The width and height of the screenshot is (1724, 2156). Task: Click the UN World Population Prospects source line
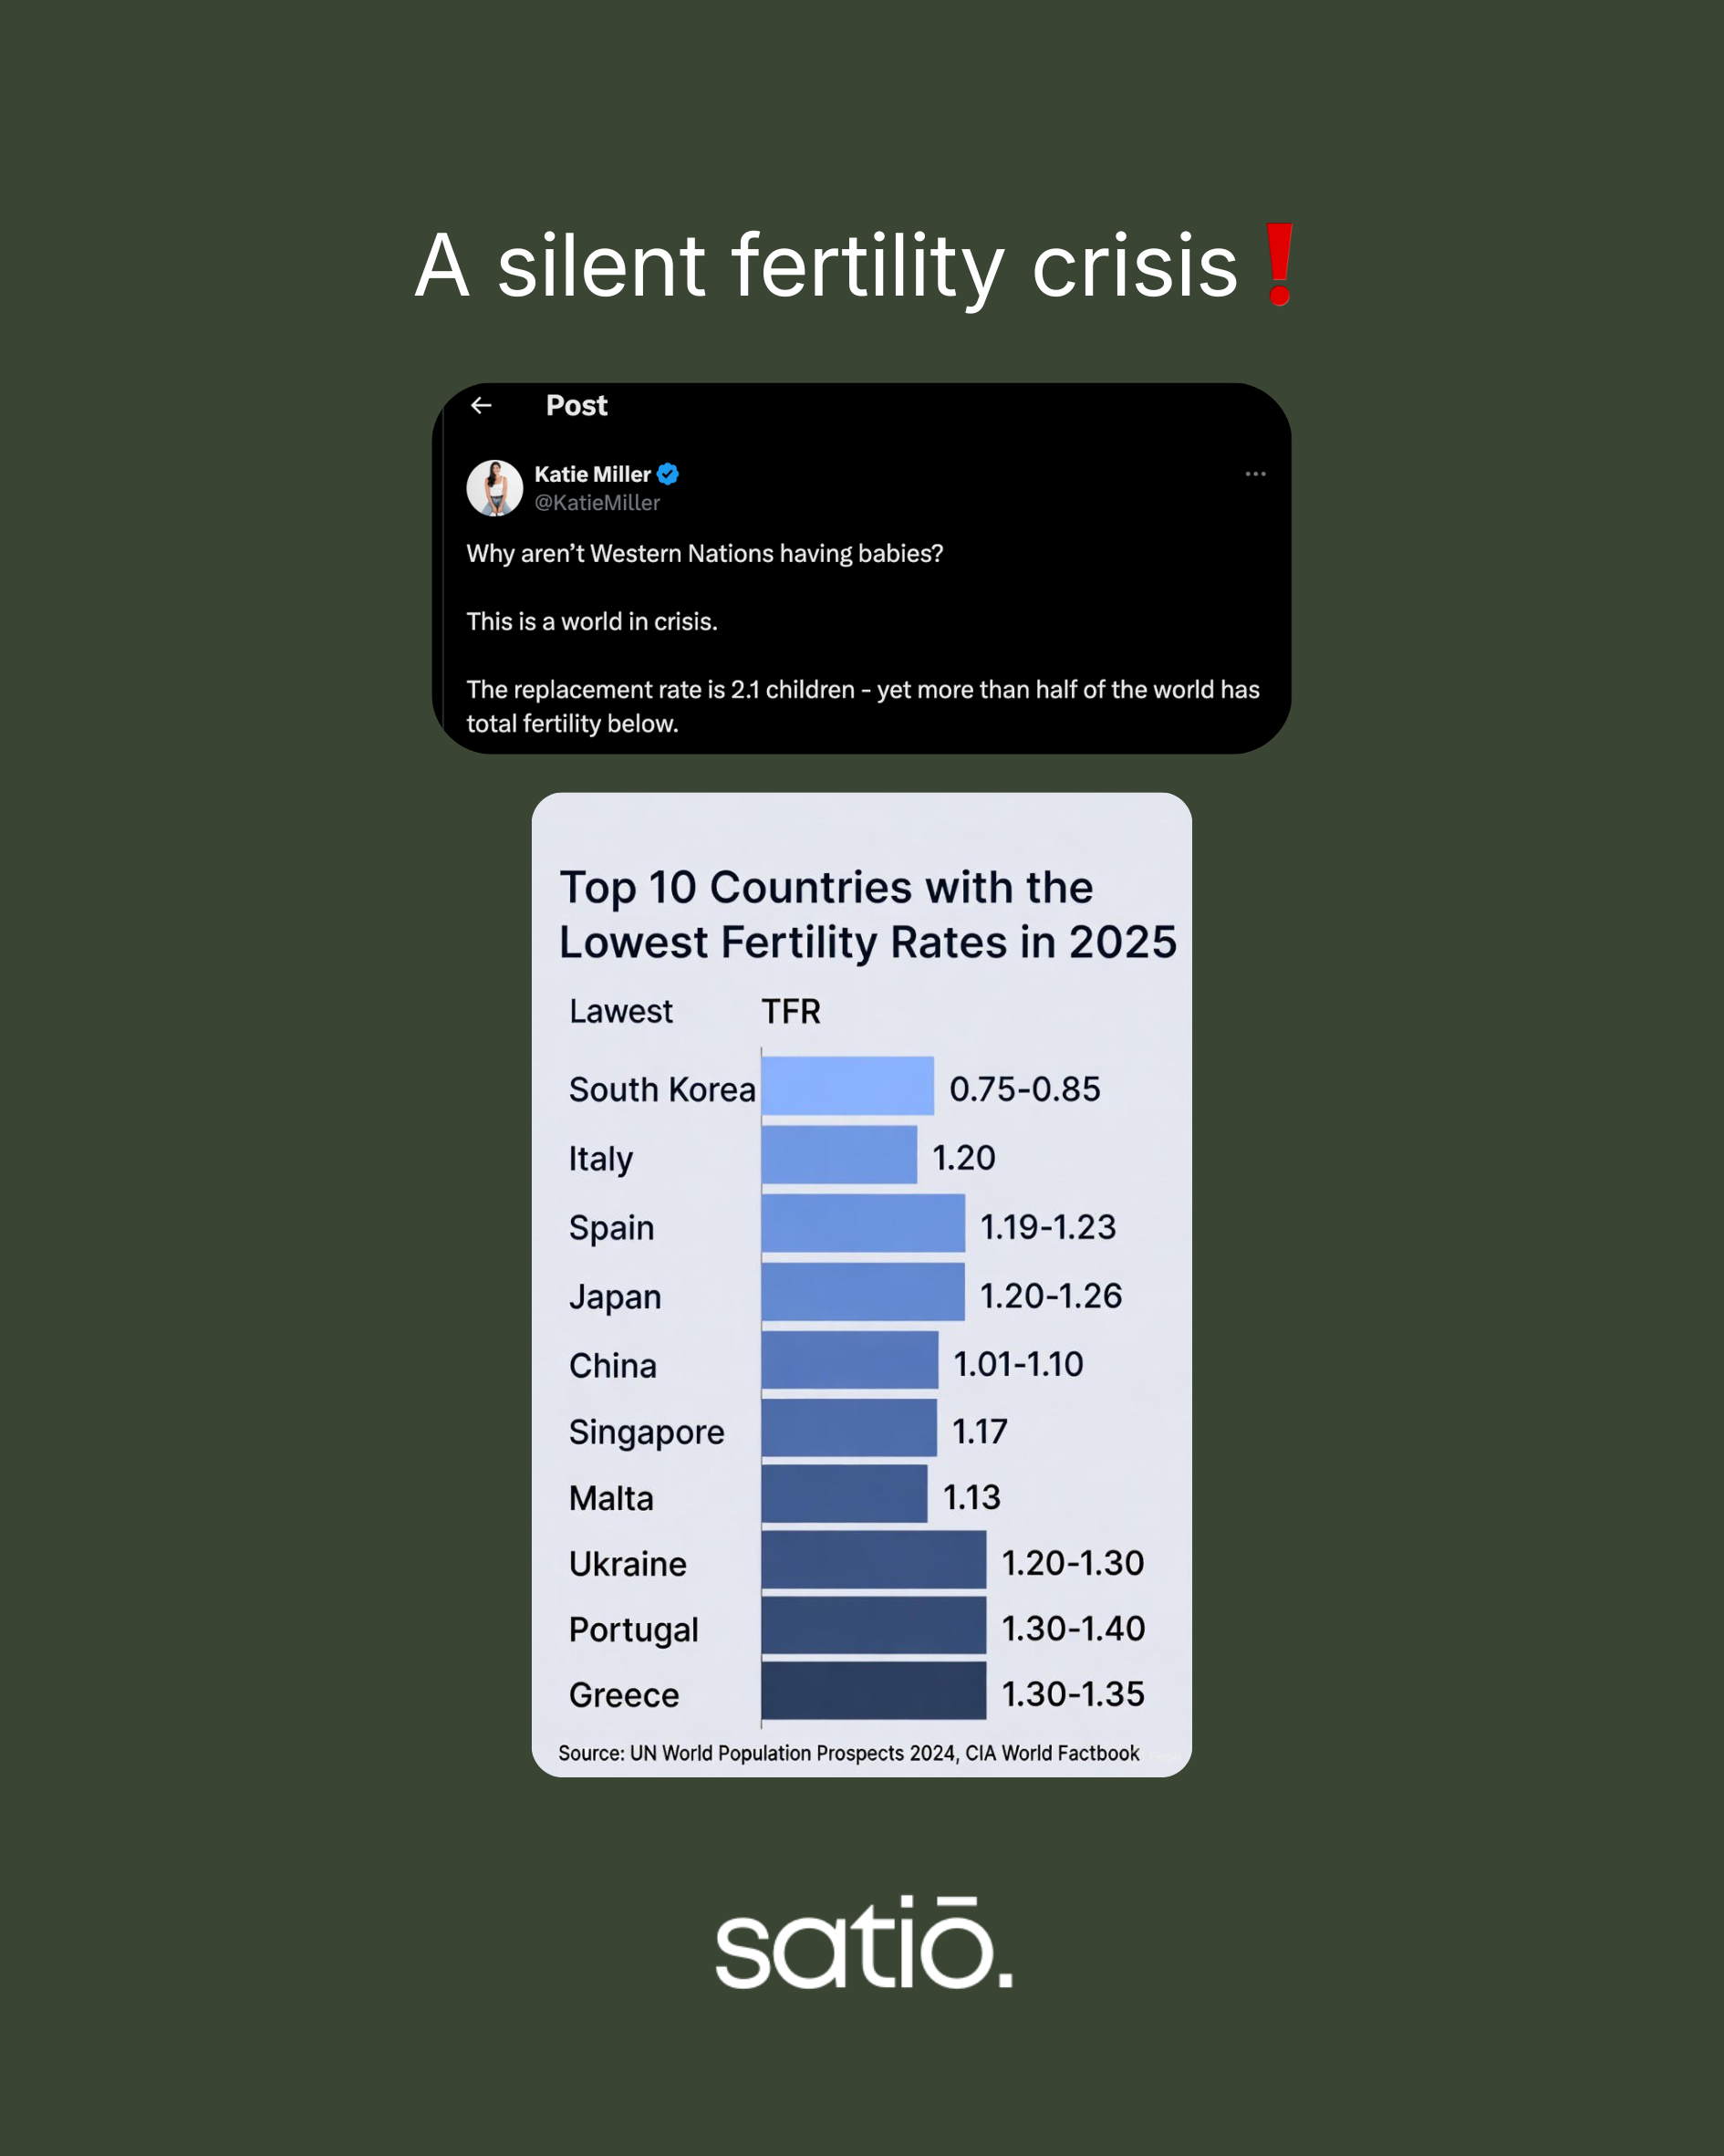point(848,1753)
